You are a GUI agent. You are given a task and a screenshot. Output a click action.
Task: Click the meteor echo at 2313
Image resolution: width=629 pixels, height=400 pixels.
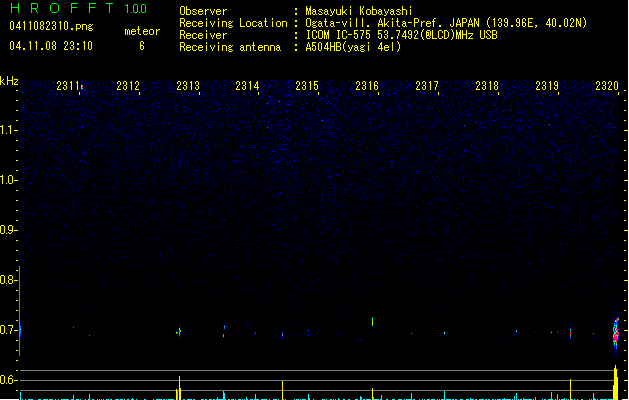179,331
